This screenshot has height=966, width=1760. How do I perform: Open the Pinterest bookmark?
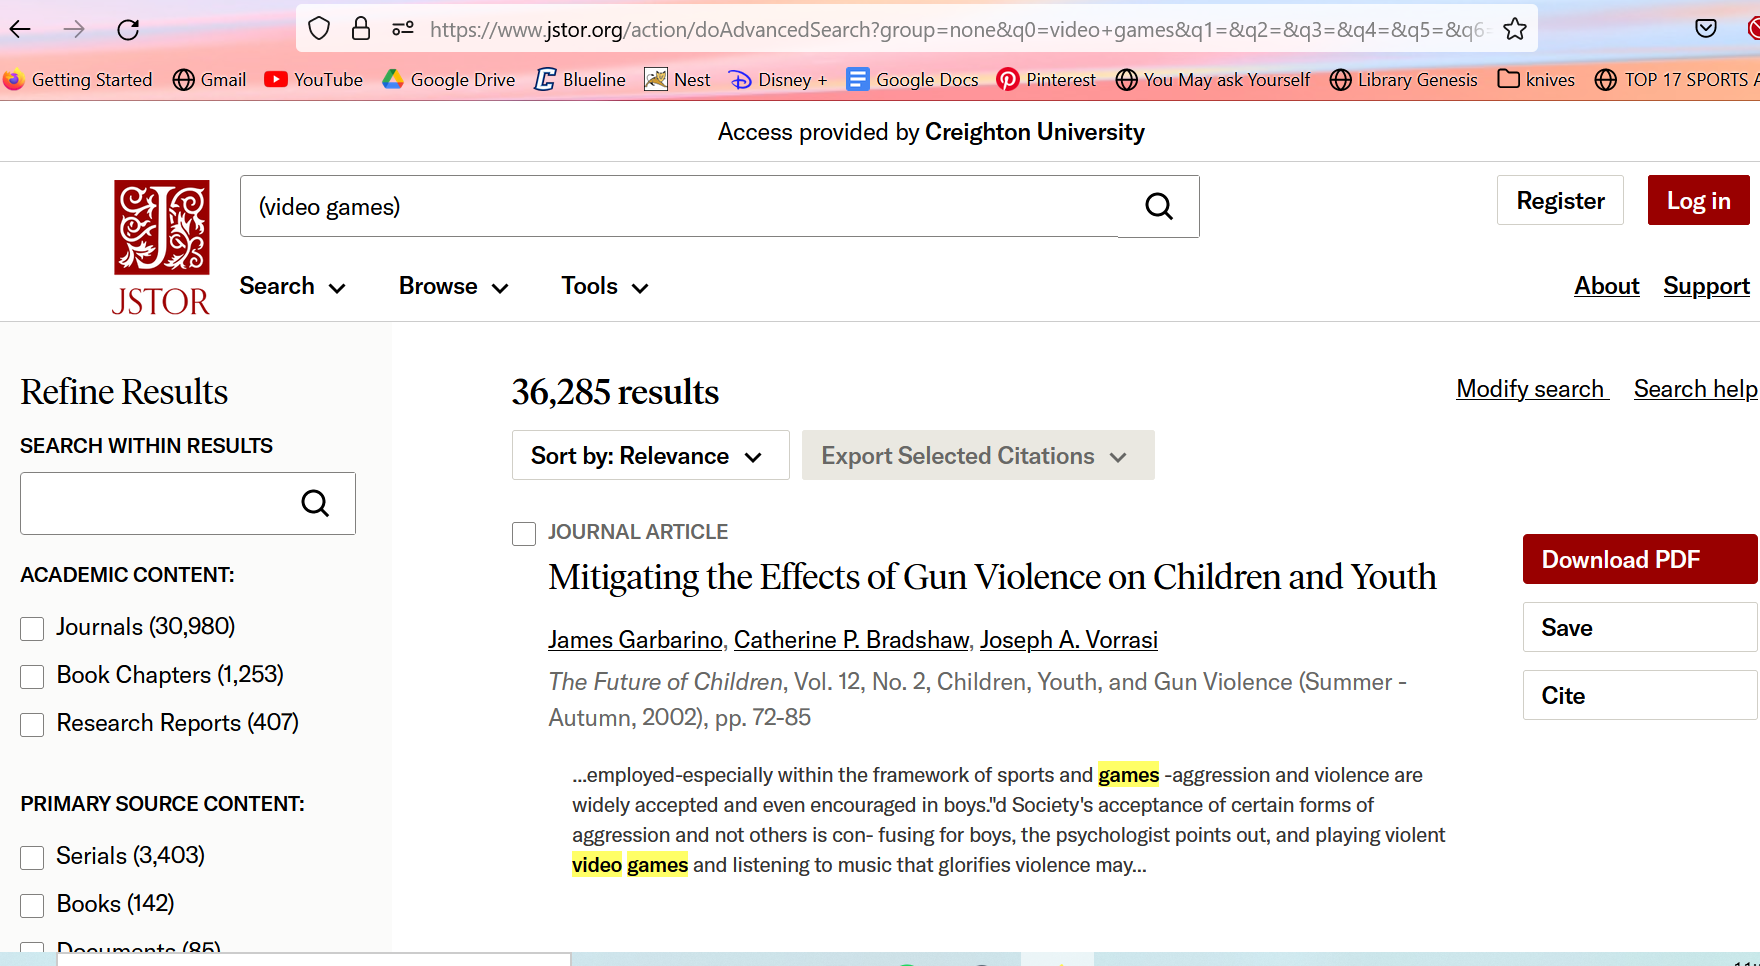point(1046,80)
